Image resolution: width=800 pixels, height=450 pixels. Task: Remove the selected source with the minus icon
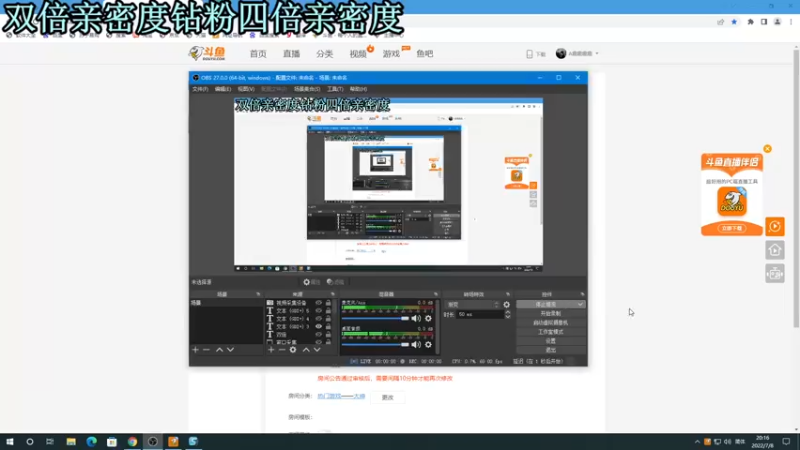click(282, 350)
